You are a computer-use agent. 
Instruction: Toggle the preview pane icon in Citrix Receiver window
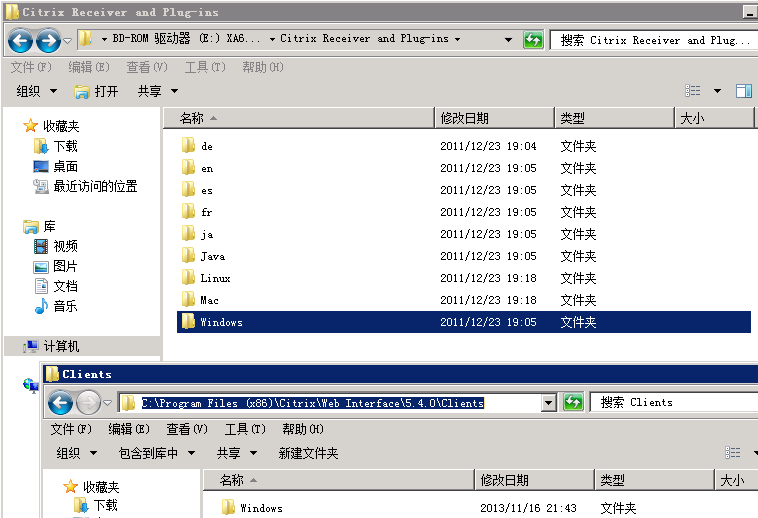[x=743, y=90]
